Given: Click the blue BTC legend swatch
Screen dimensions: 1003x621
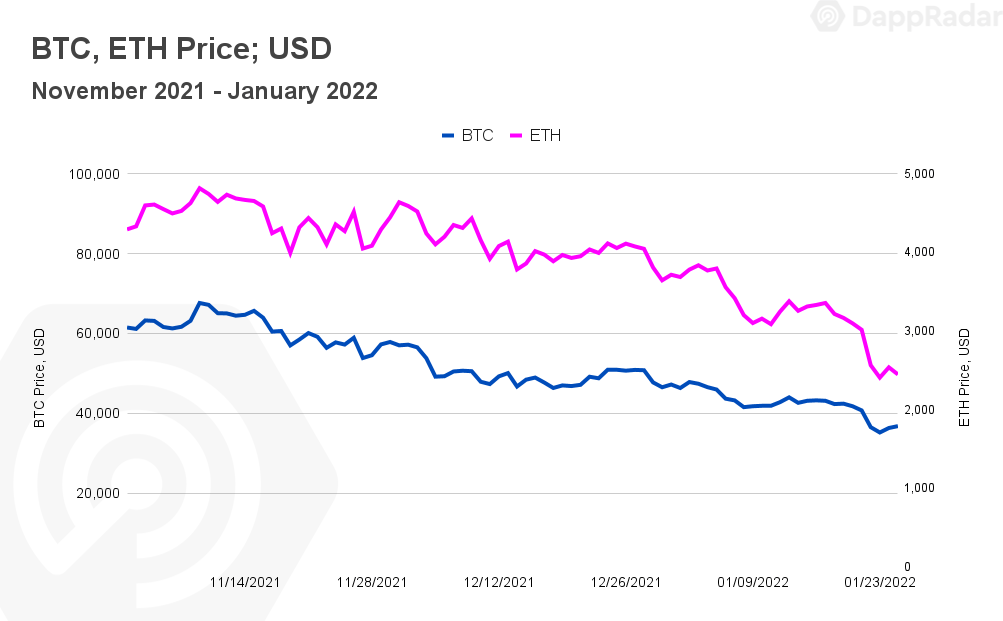Looking at the screenshot, I should (x=448, y=136).
